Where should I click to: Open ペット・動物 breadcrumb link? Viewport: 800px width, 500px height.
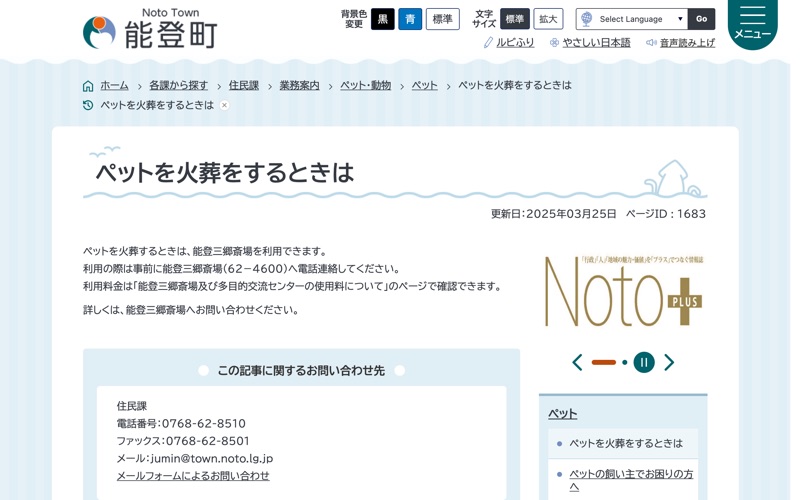[x=365, y=86]
